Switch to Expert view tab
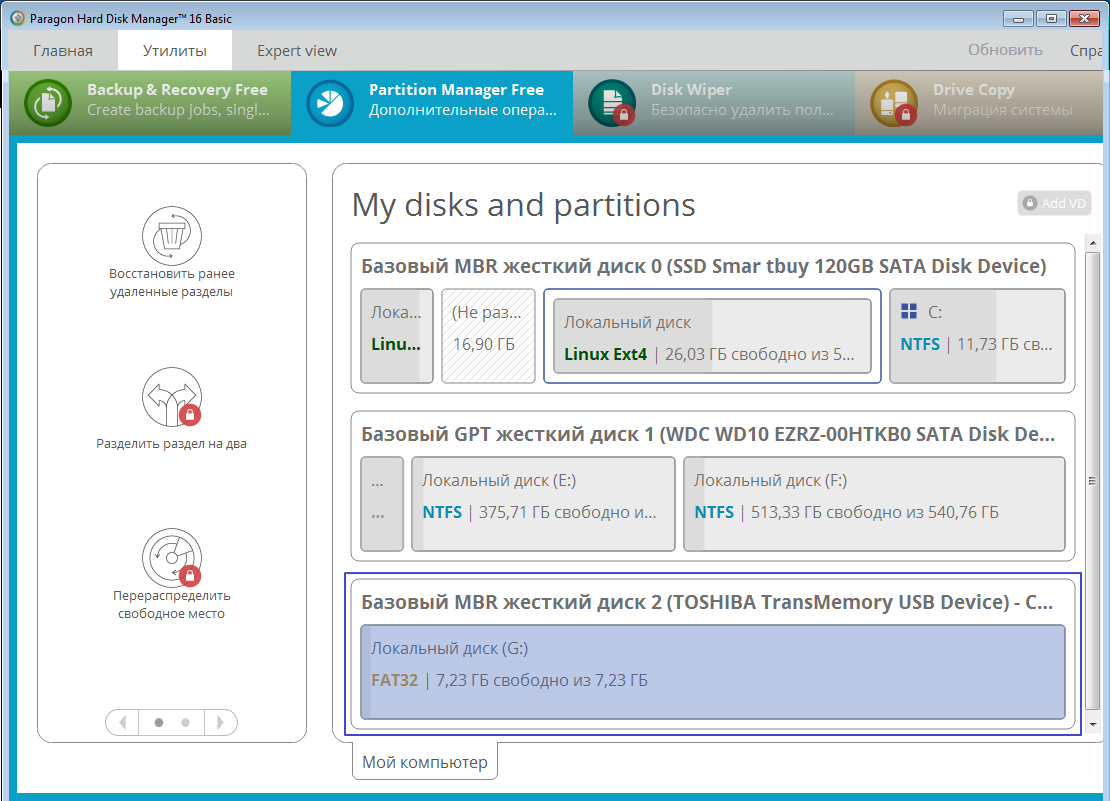Image resolution: width=1110 pixels, height=801 pixels. (296, 51)
